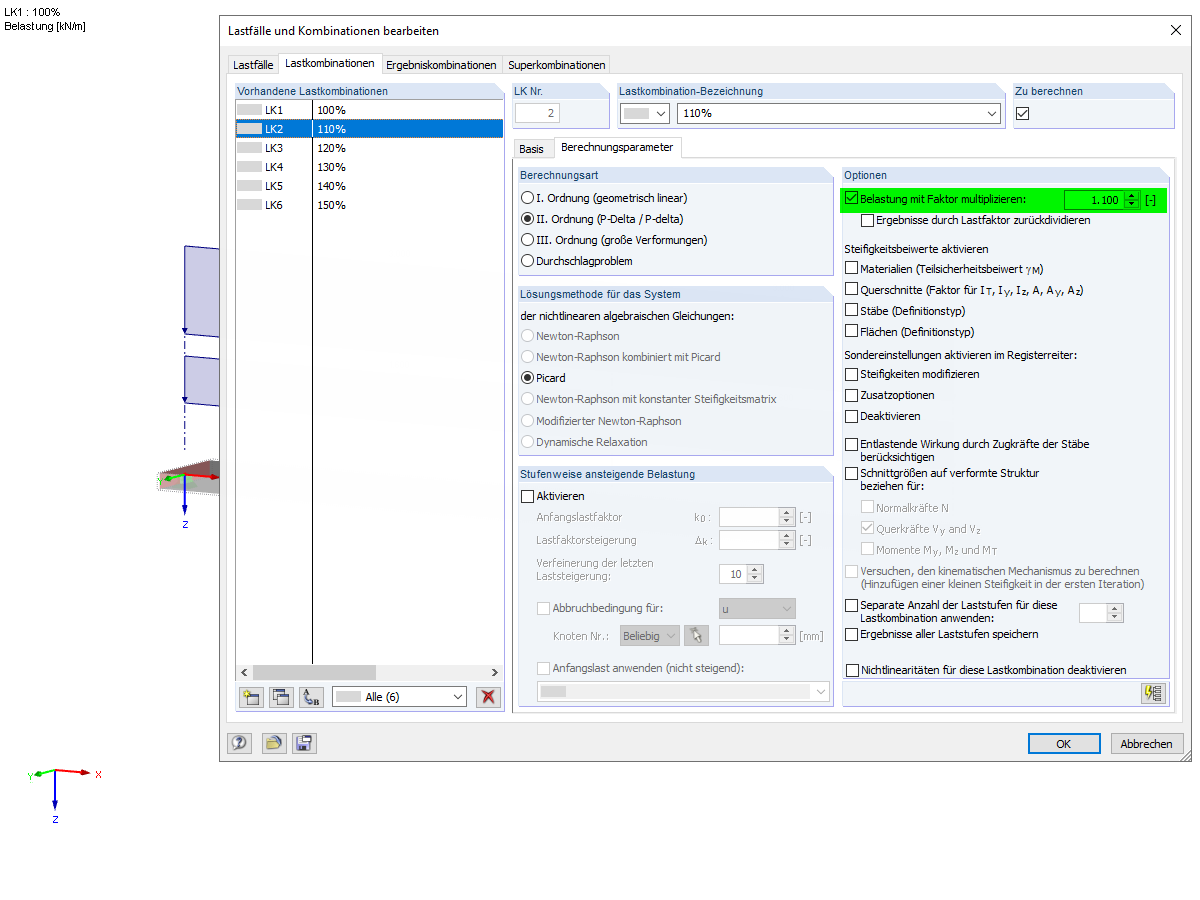
Task: Enable Entlastende Wirkung durch Zugkräfte
Action: pyautogui.click(x=852, y=444)
